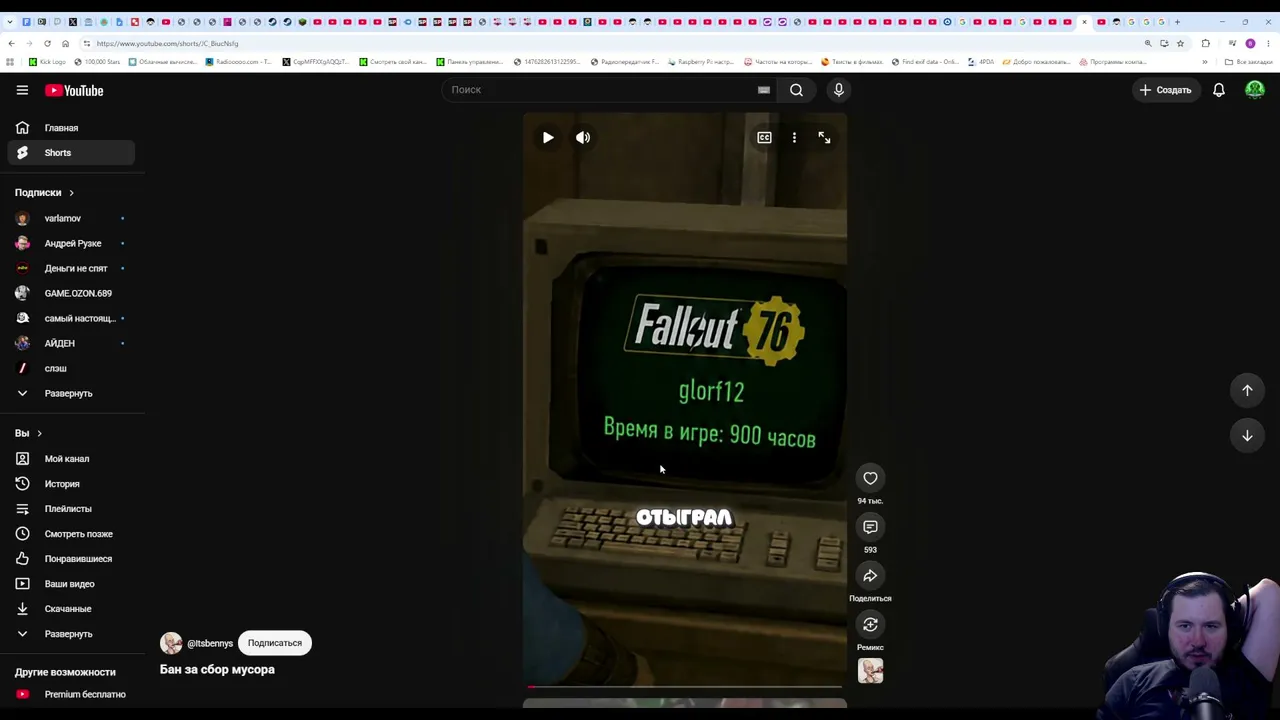Go to the YouTube logo home link

click(x=74, y=90)
